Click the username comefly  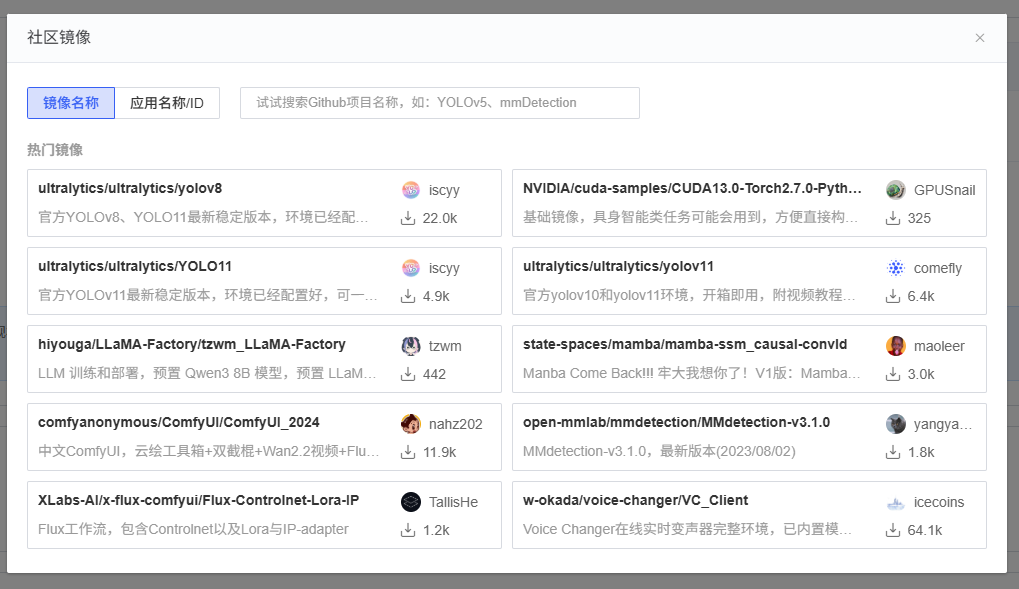point(938,268)
